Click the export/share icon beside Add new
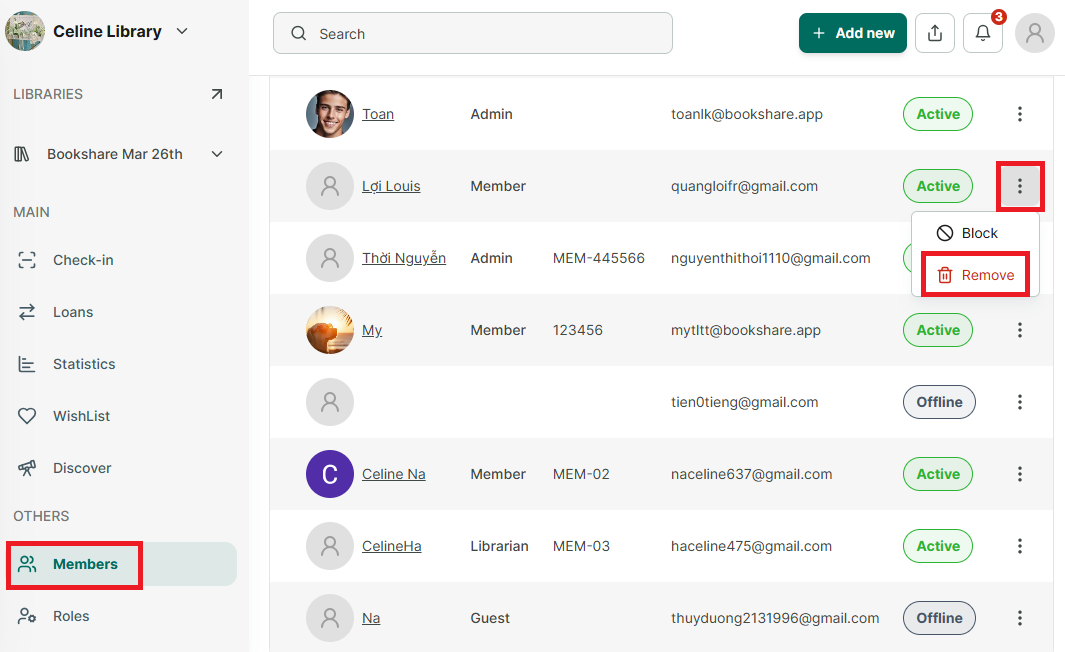The height and width of the screenshot is (652, 1065). click(x=935, y=33)
